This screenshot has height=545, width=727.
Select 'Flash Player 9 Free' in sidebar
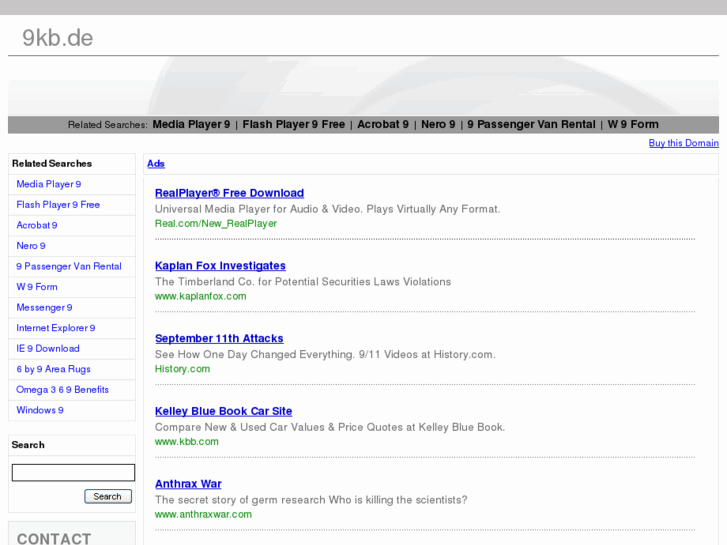[58, 205]
